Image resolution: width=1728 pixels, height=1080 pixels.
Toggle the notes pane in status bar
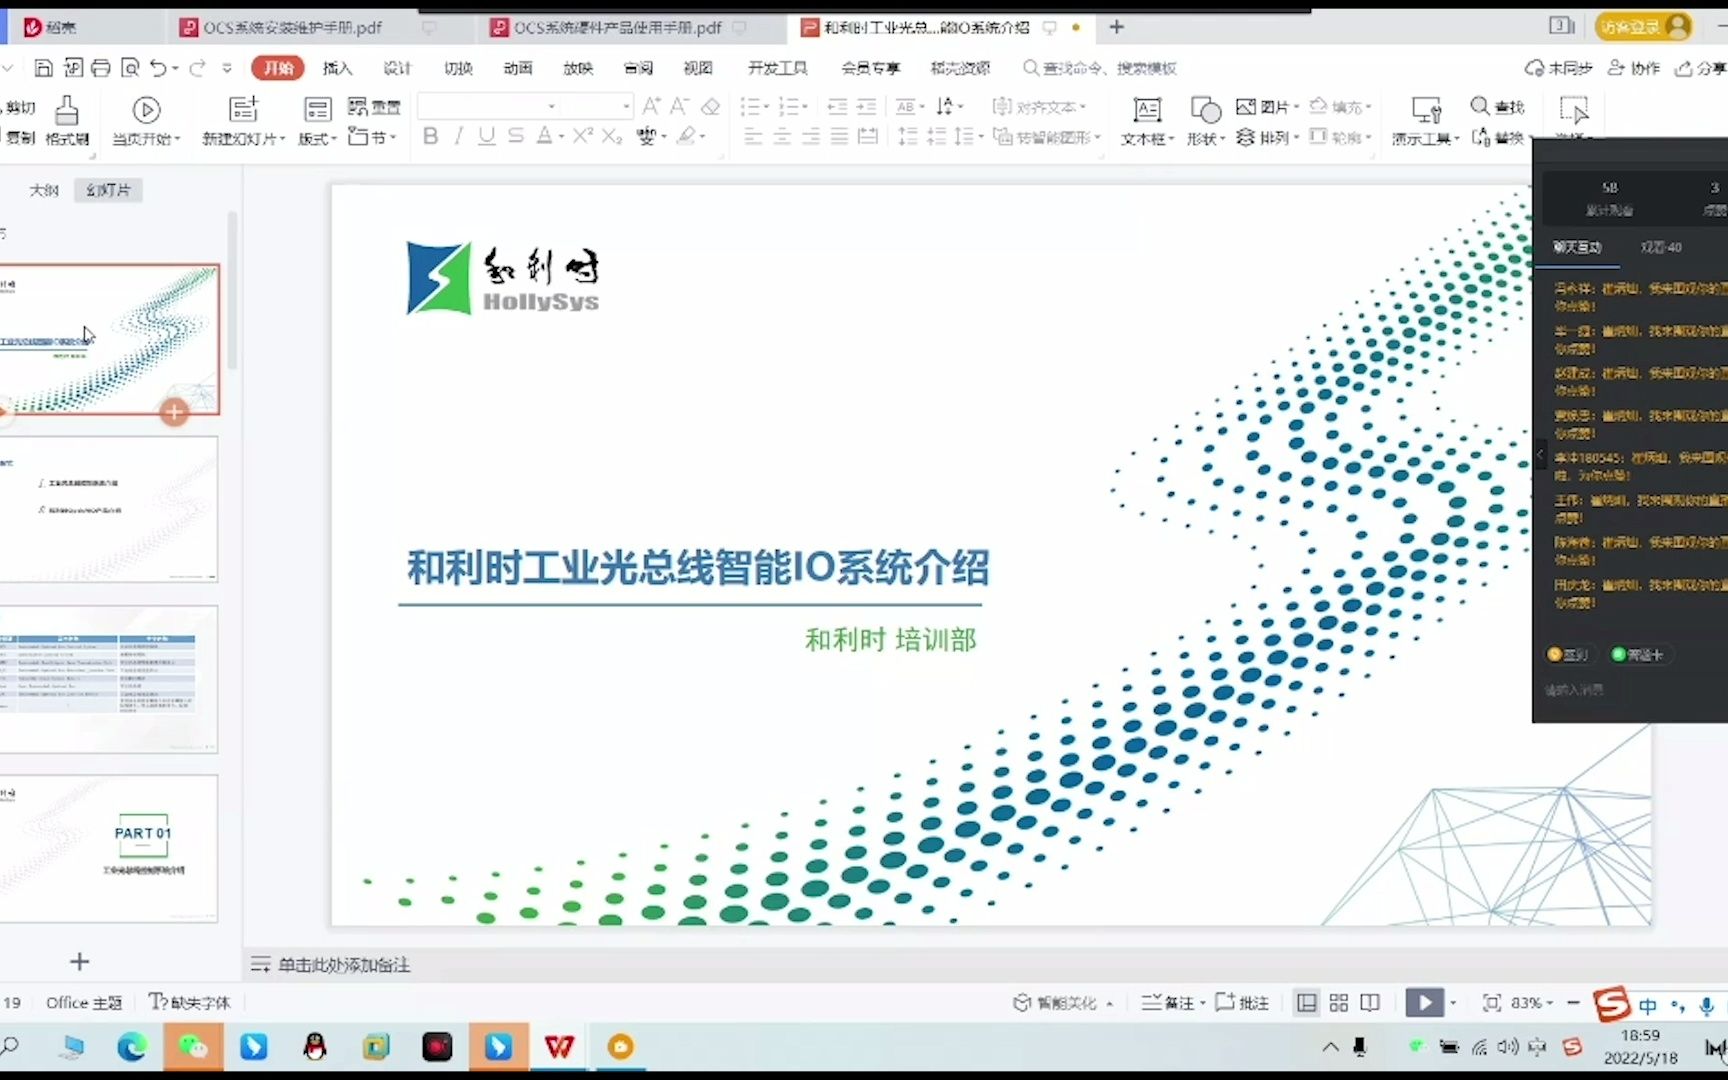pos(1172,1002)
